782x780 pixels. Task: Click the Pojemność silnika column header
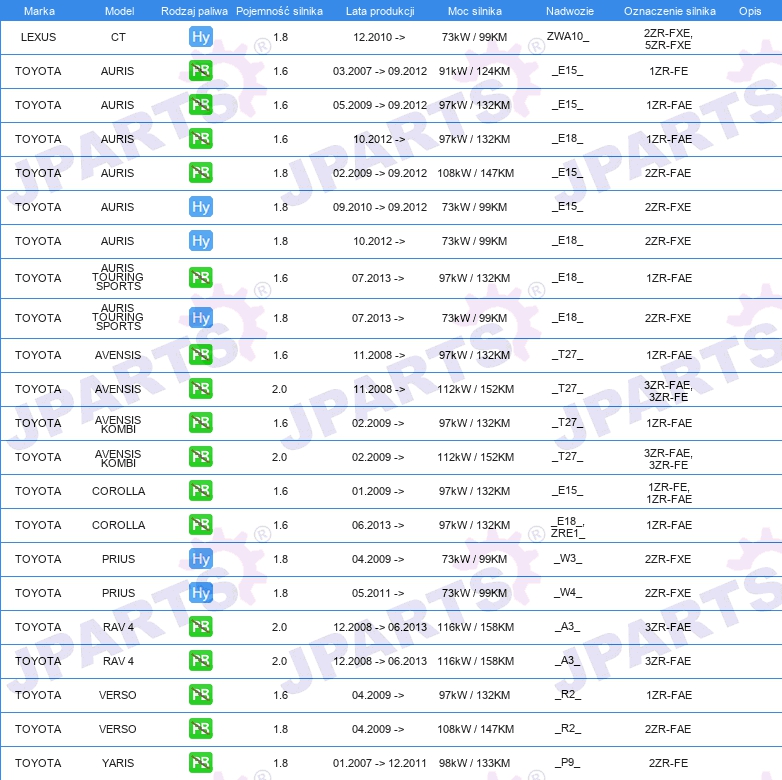point(279,11)
